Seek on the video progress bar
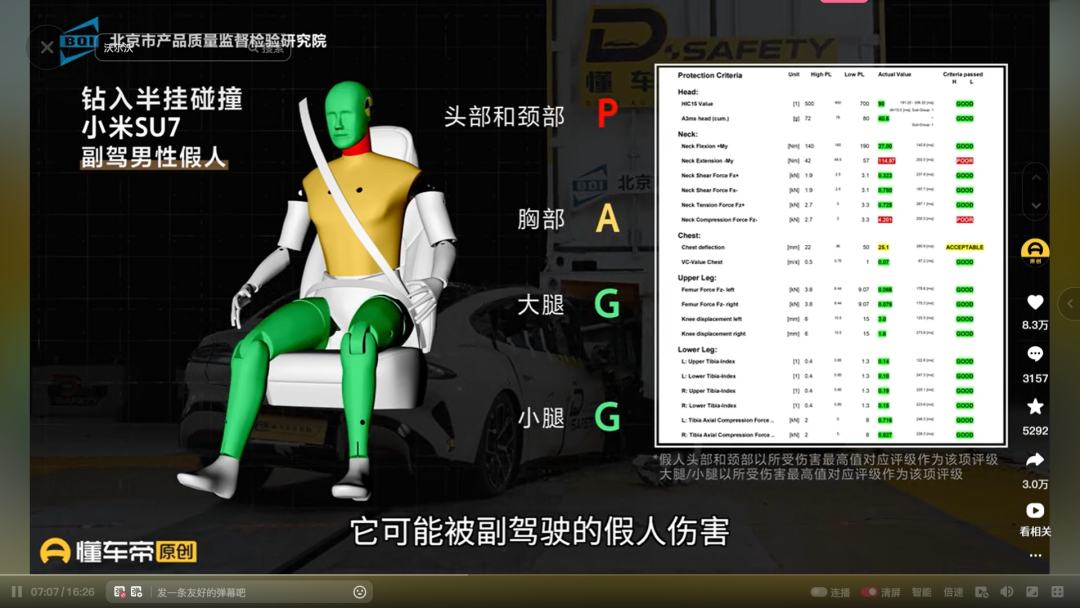Screen dimensions: 1080x608 tap(540, 576)
